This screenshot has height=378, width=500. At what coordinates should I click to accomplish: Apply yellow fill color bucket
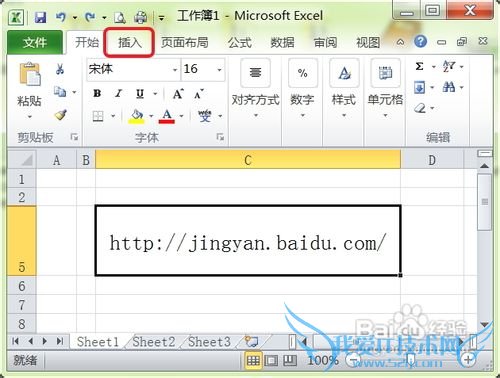pos(136,116)
